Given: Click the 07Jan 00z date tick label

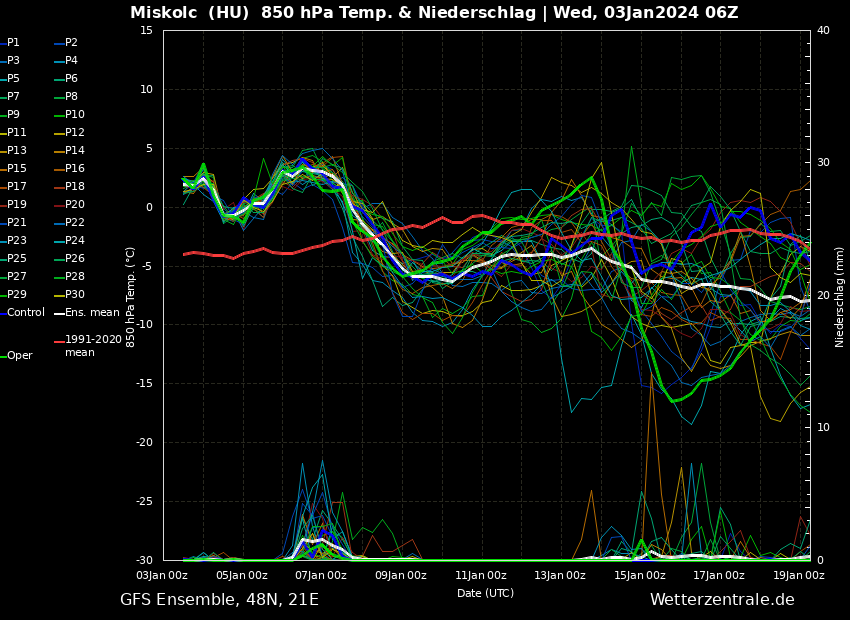Looking at the screenshot, I should point(322,575).
